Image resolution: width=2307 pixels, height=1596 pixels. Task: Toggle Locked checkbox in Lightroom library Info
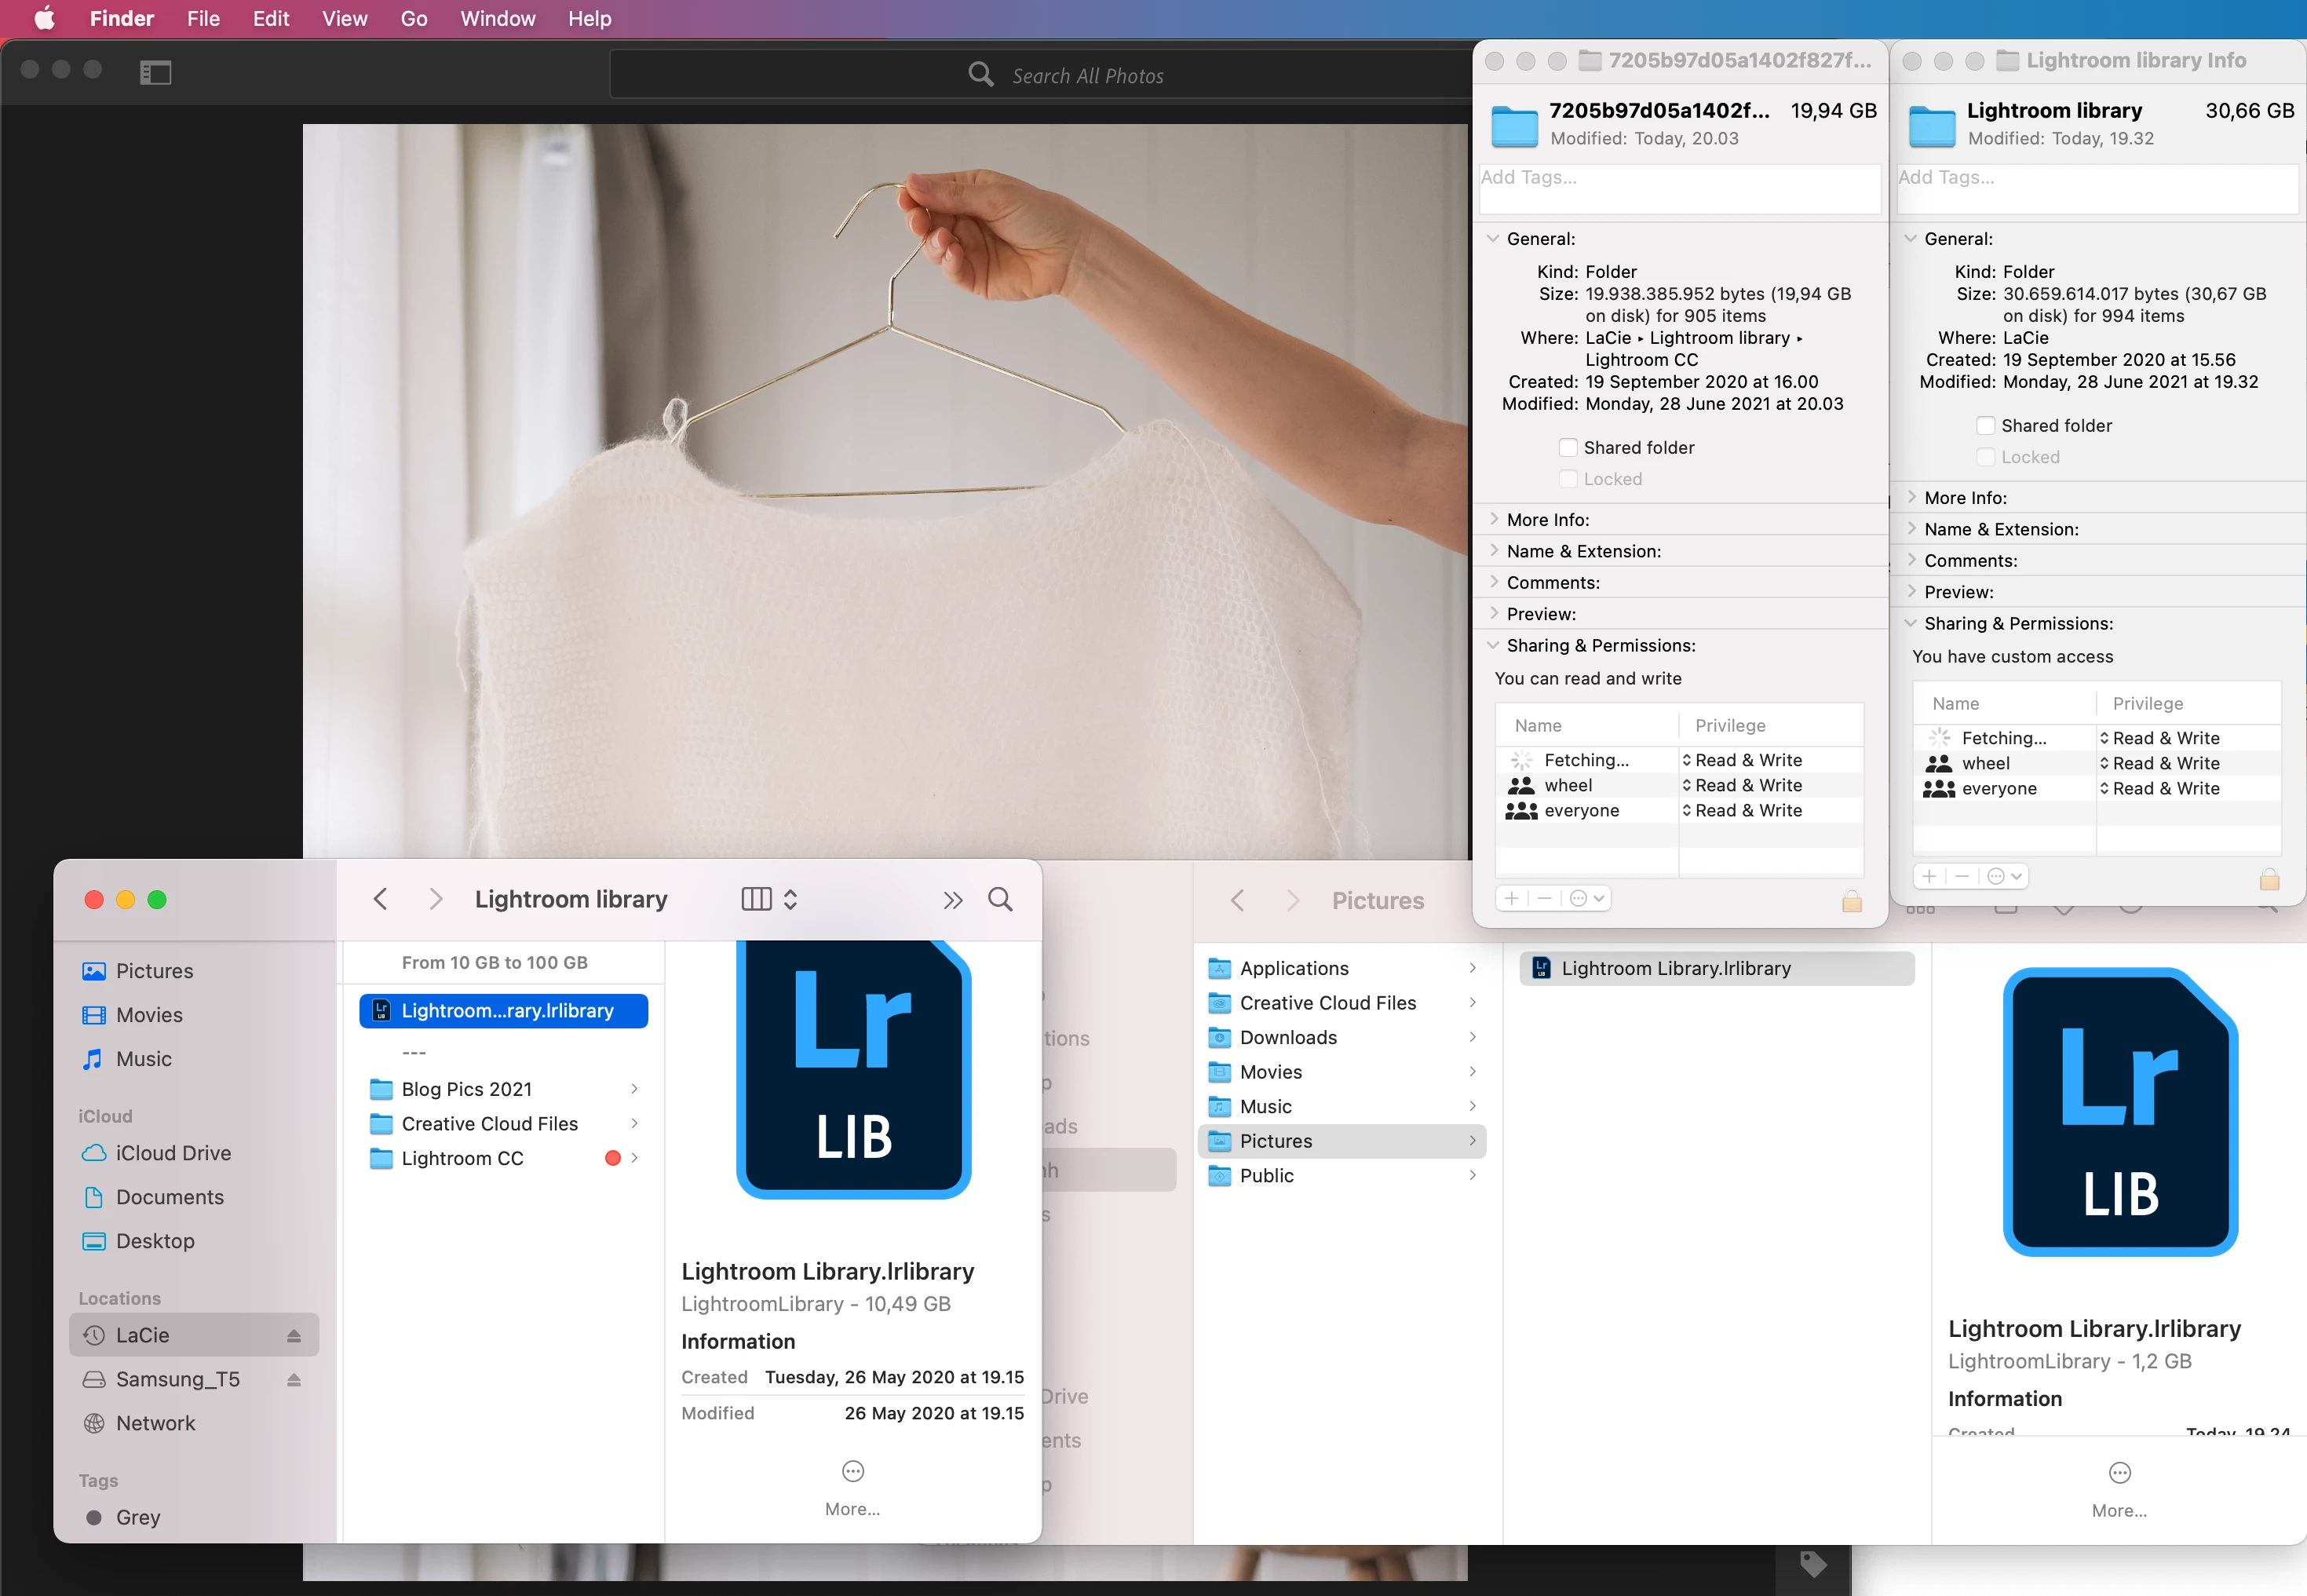pyautogui.click(x=1986, y=457)
